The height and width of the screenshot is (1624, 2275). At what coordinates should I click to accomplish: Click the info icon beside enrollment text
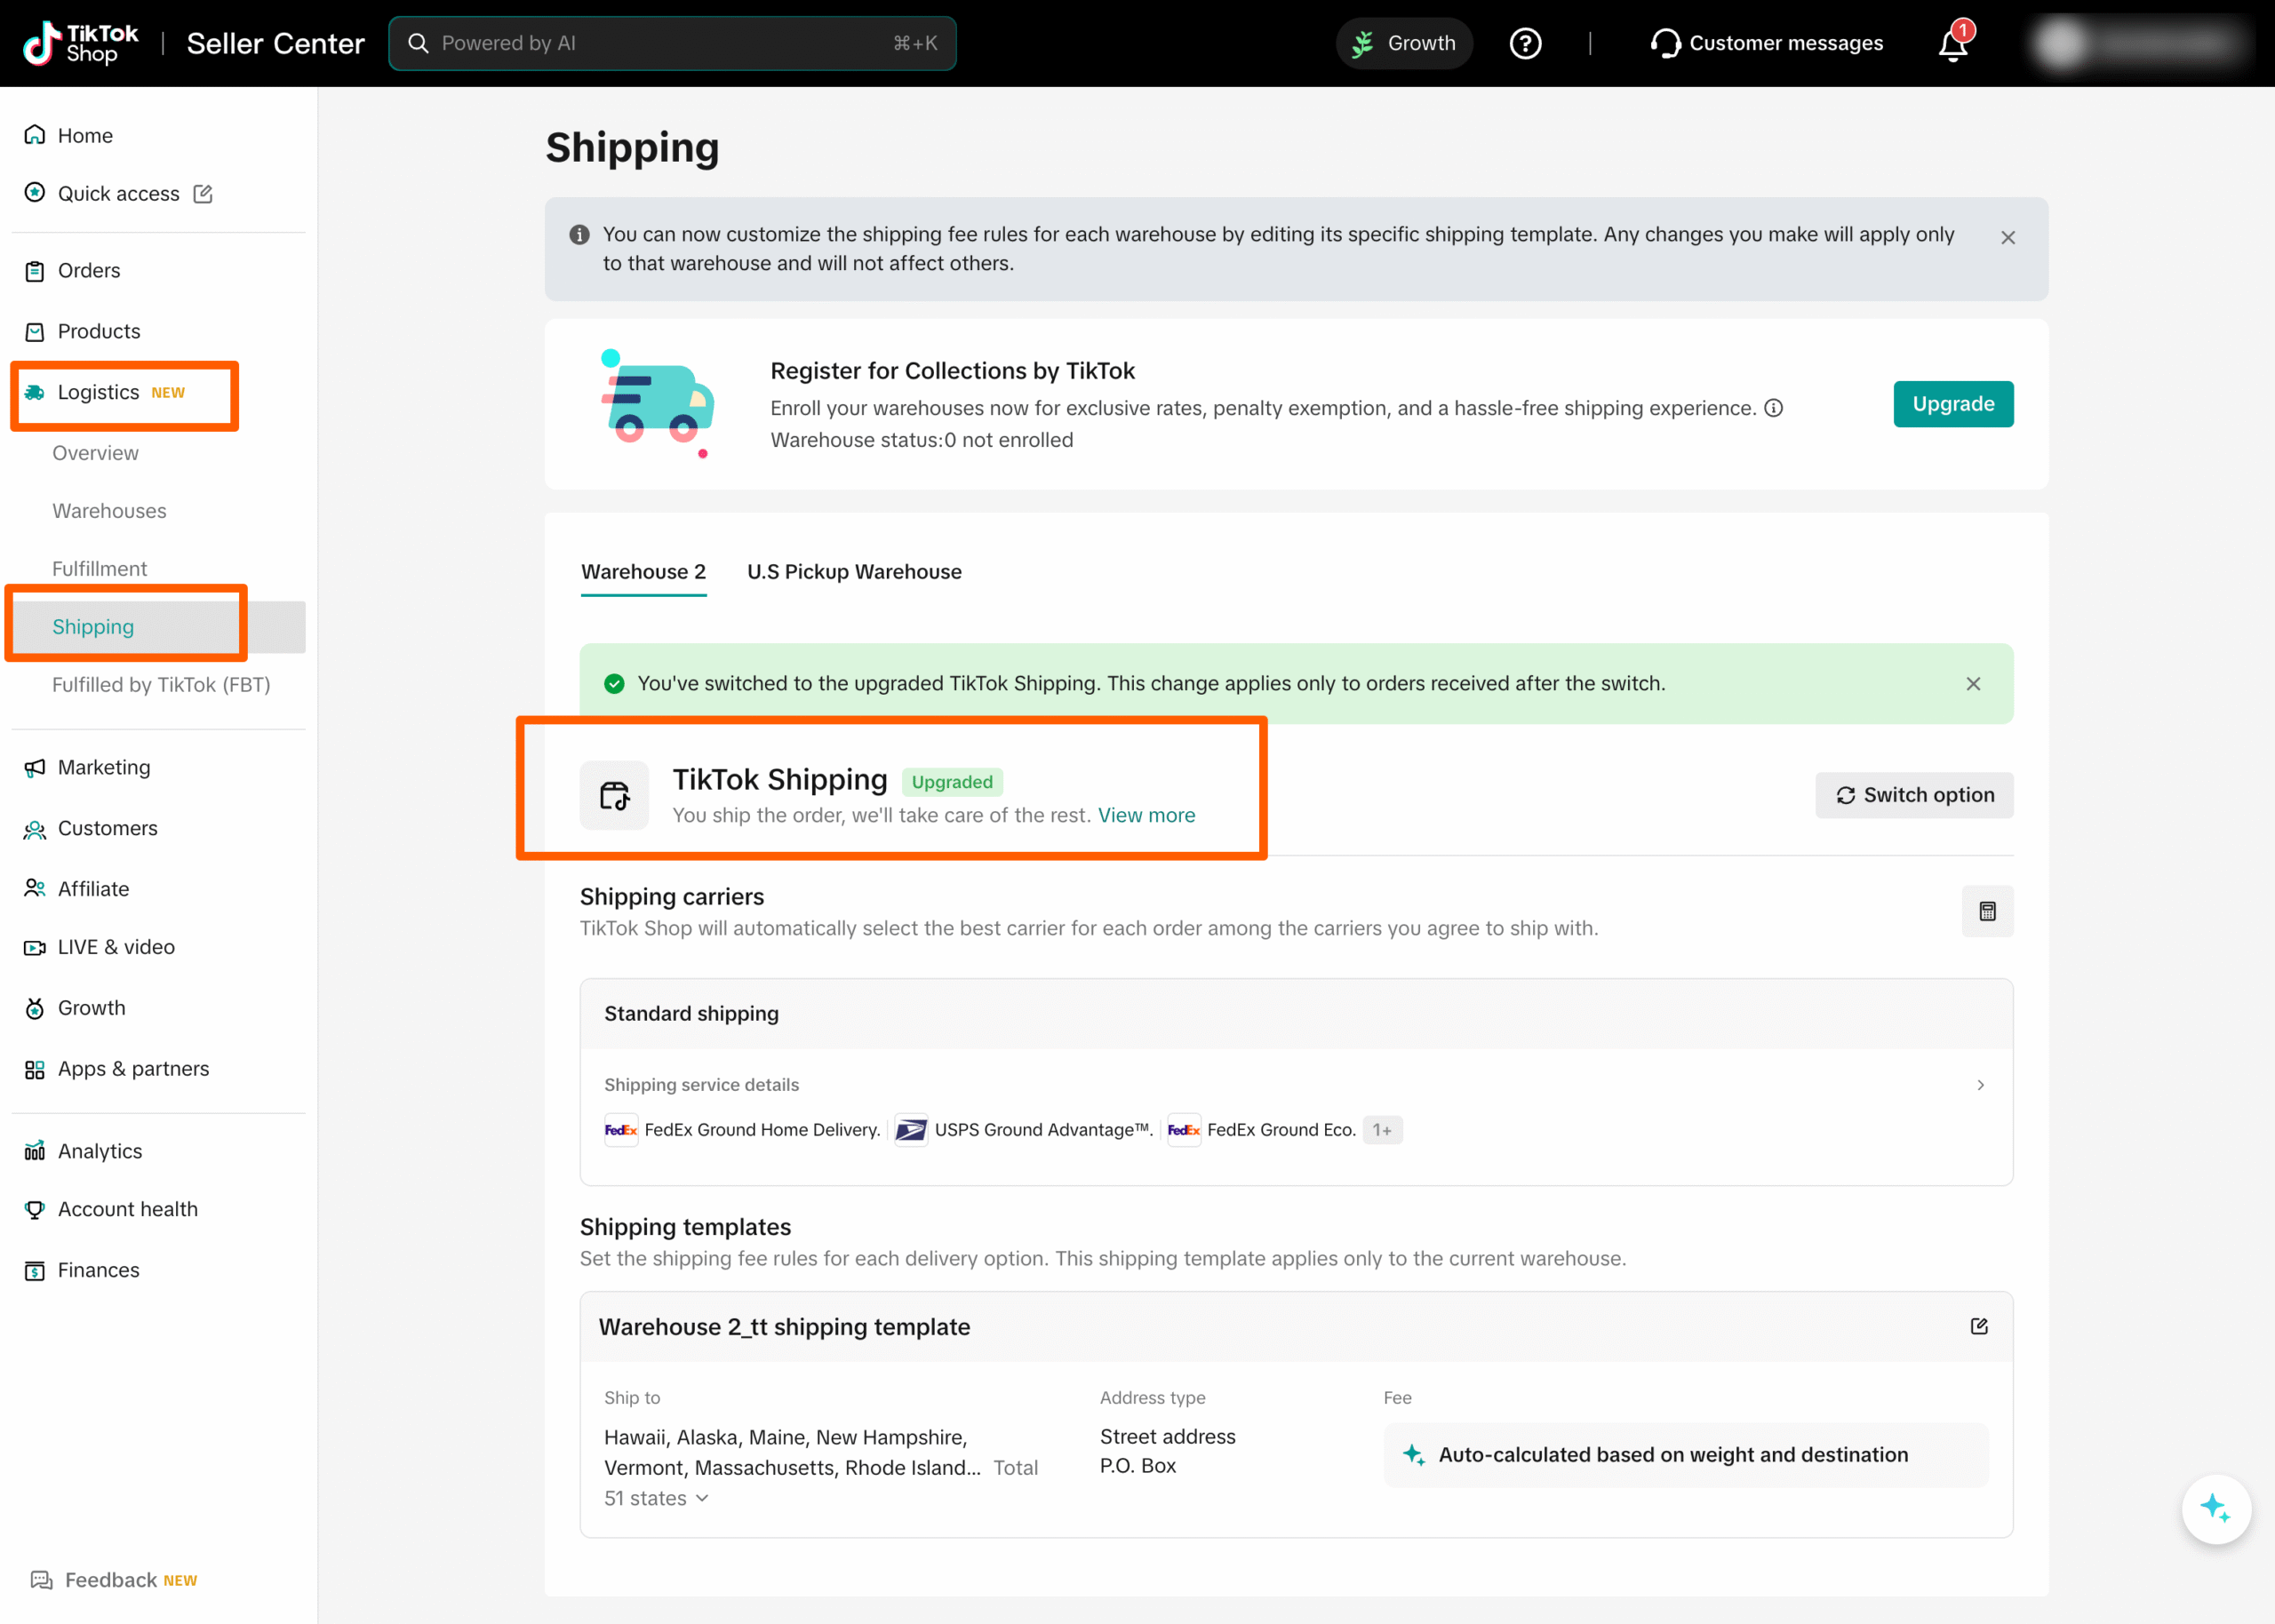pos(1773,408)
